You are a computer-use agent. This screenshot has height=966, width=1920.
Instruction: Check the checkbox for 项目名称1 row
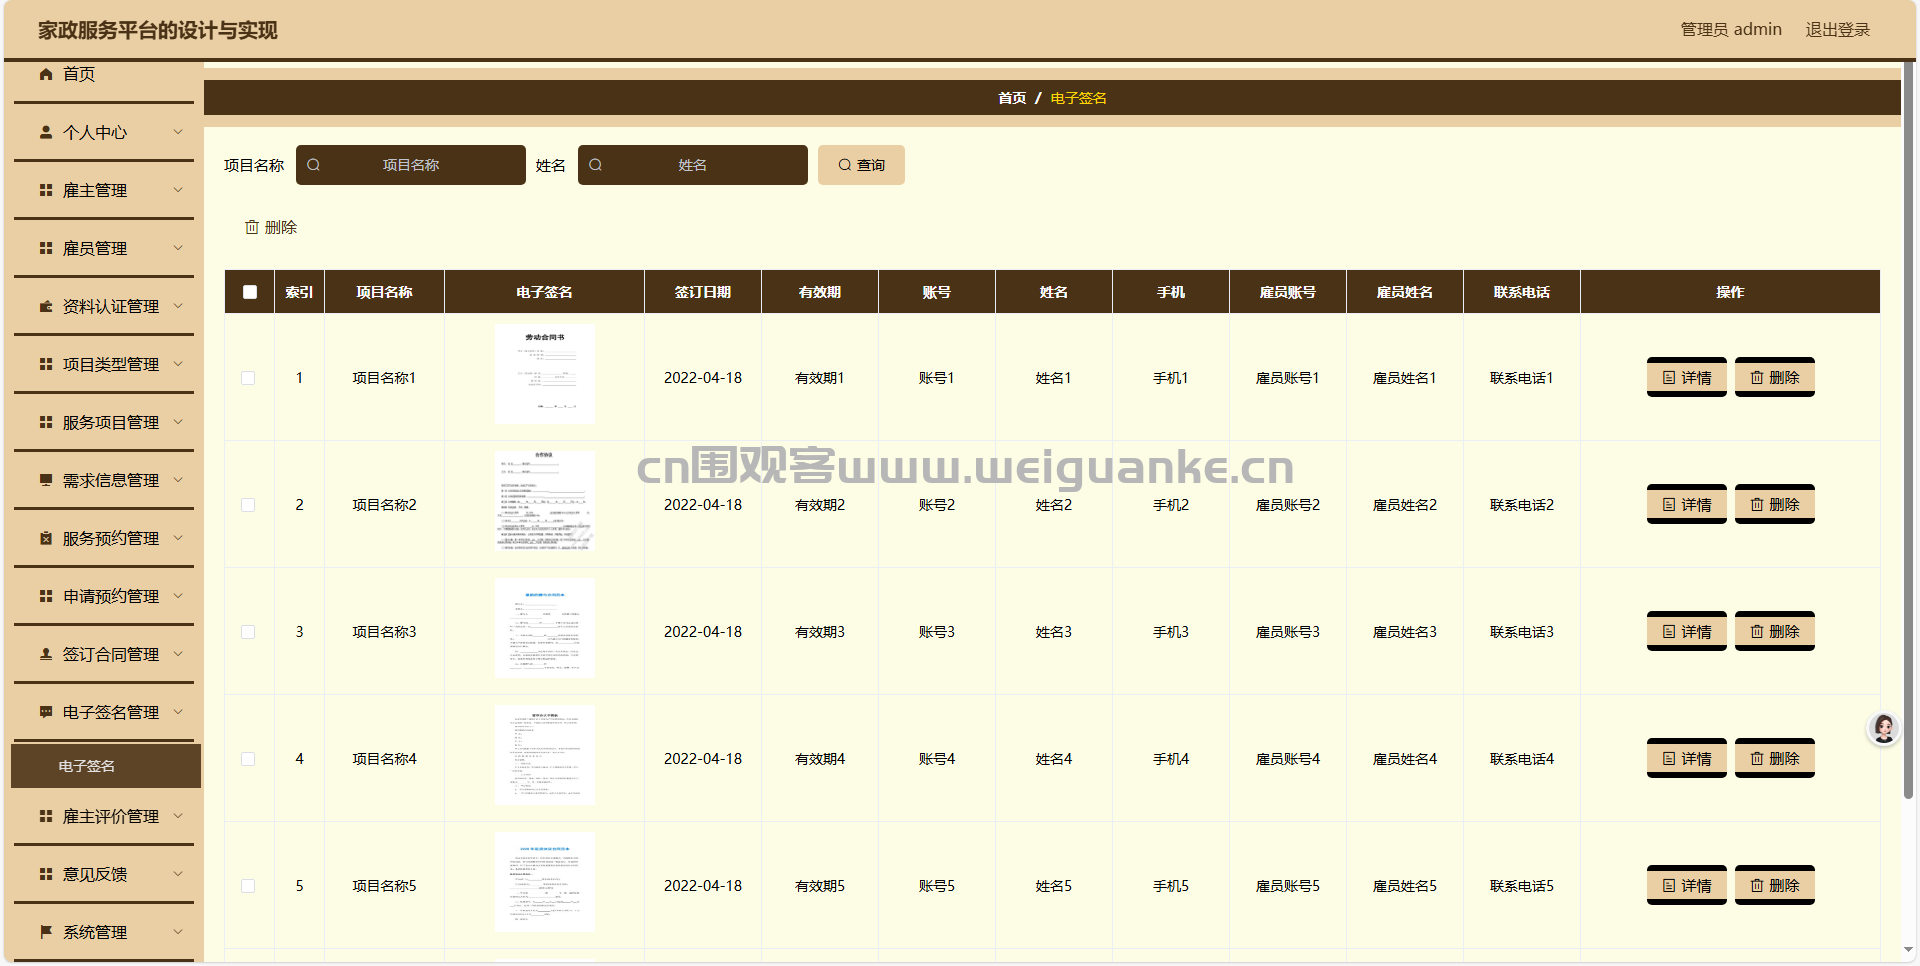(x=248, y=378)
